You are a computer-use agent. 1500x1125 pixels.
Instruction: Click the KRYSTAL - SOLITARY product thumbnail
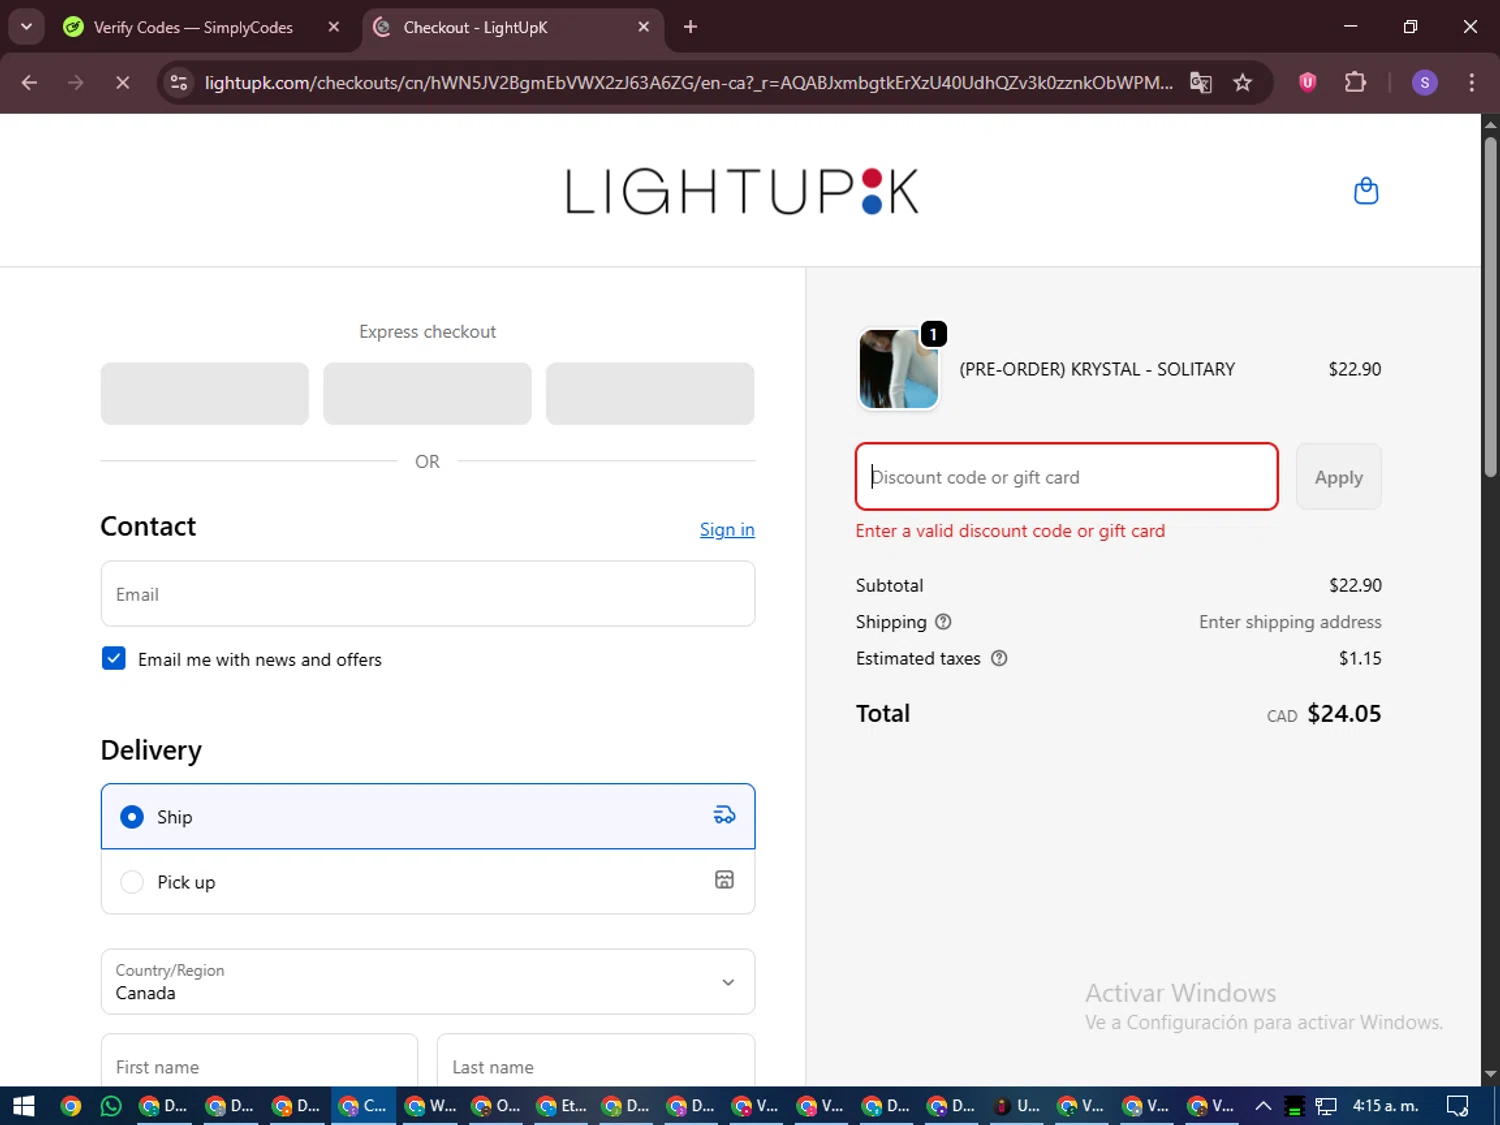(898, 369)
